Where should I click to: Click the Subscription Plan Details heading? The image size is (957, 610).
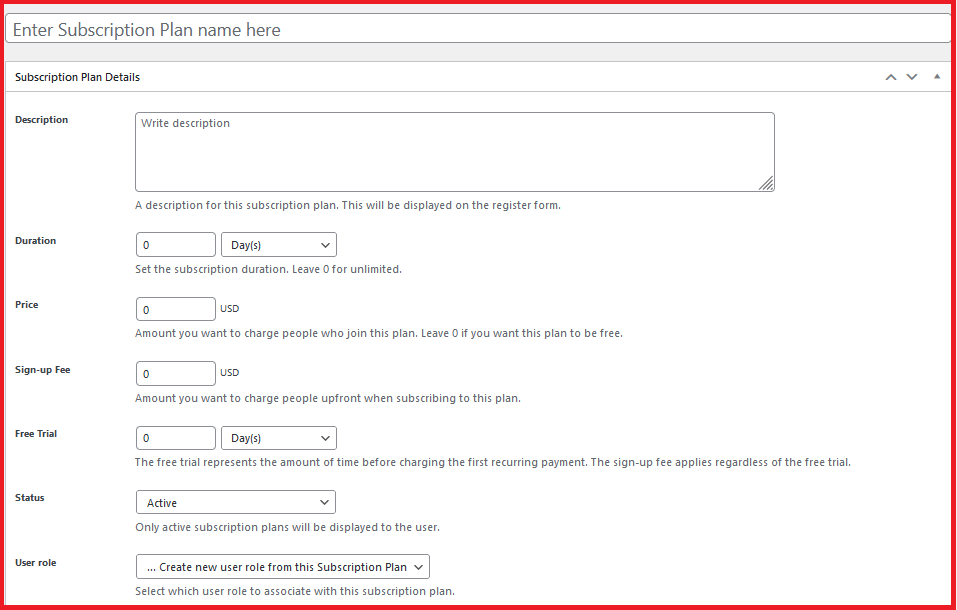pyautogui.click(x=78, y=77)
